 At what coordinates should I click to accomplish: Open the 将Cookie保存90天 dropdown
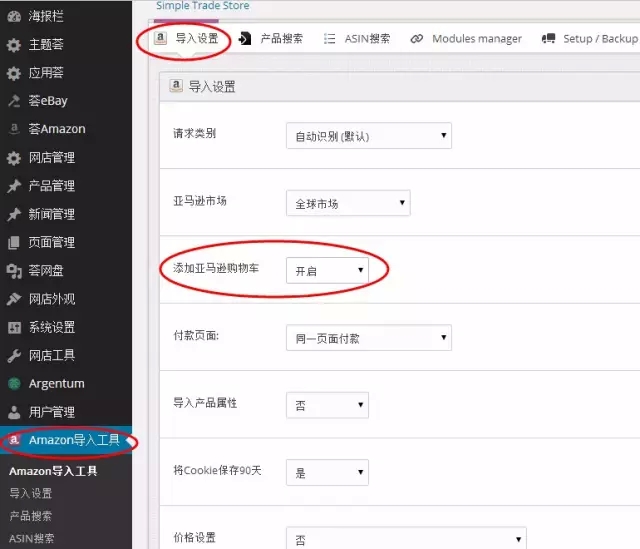click(x=326, y=472)
